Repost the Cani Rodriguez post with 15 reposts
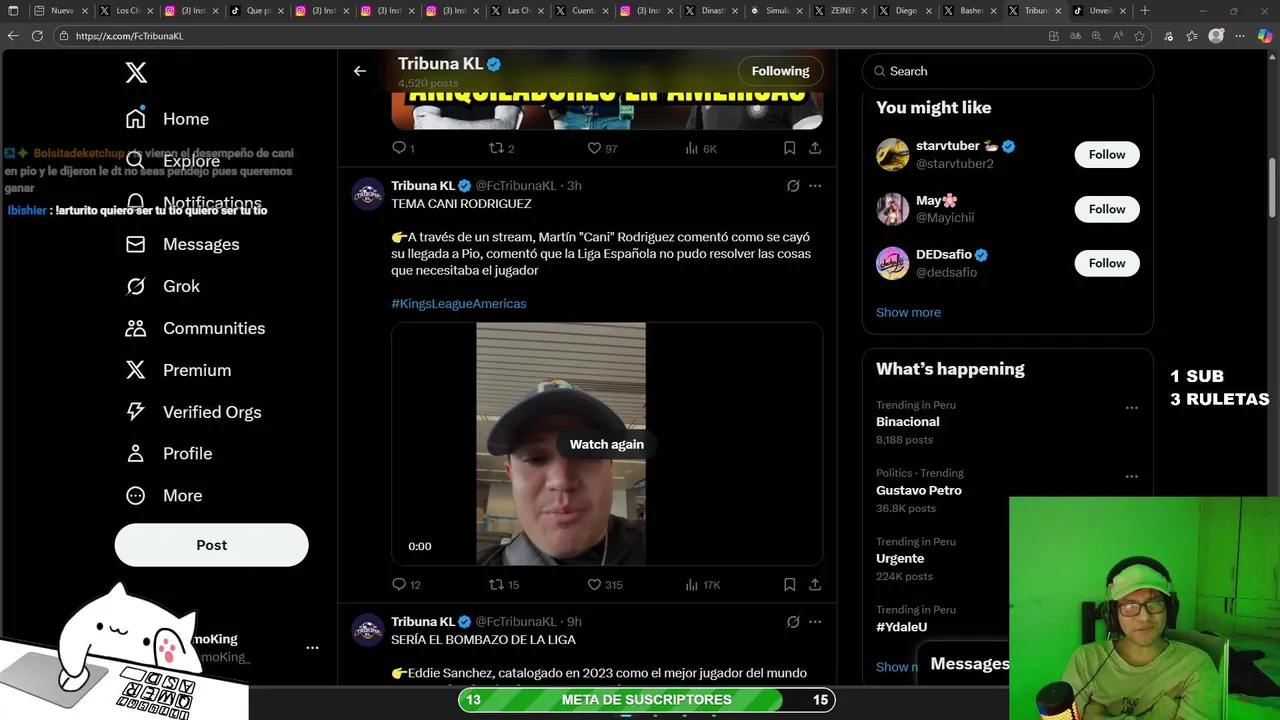This screenshot has width=1280, height=720. tap(504, 584)
